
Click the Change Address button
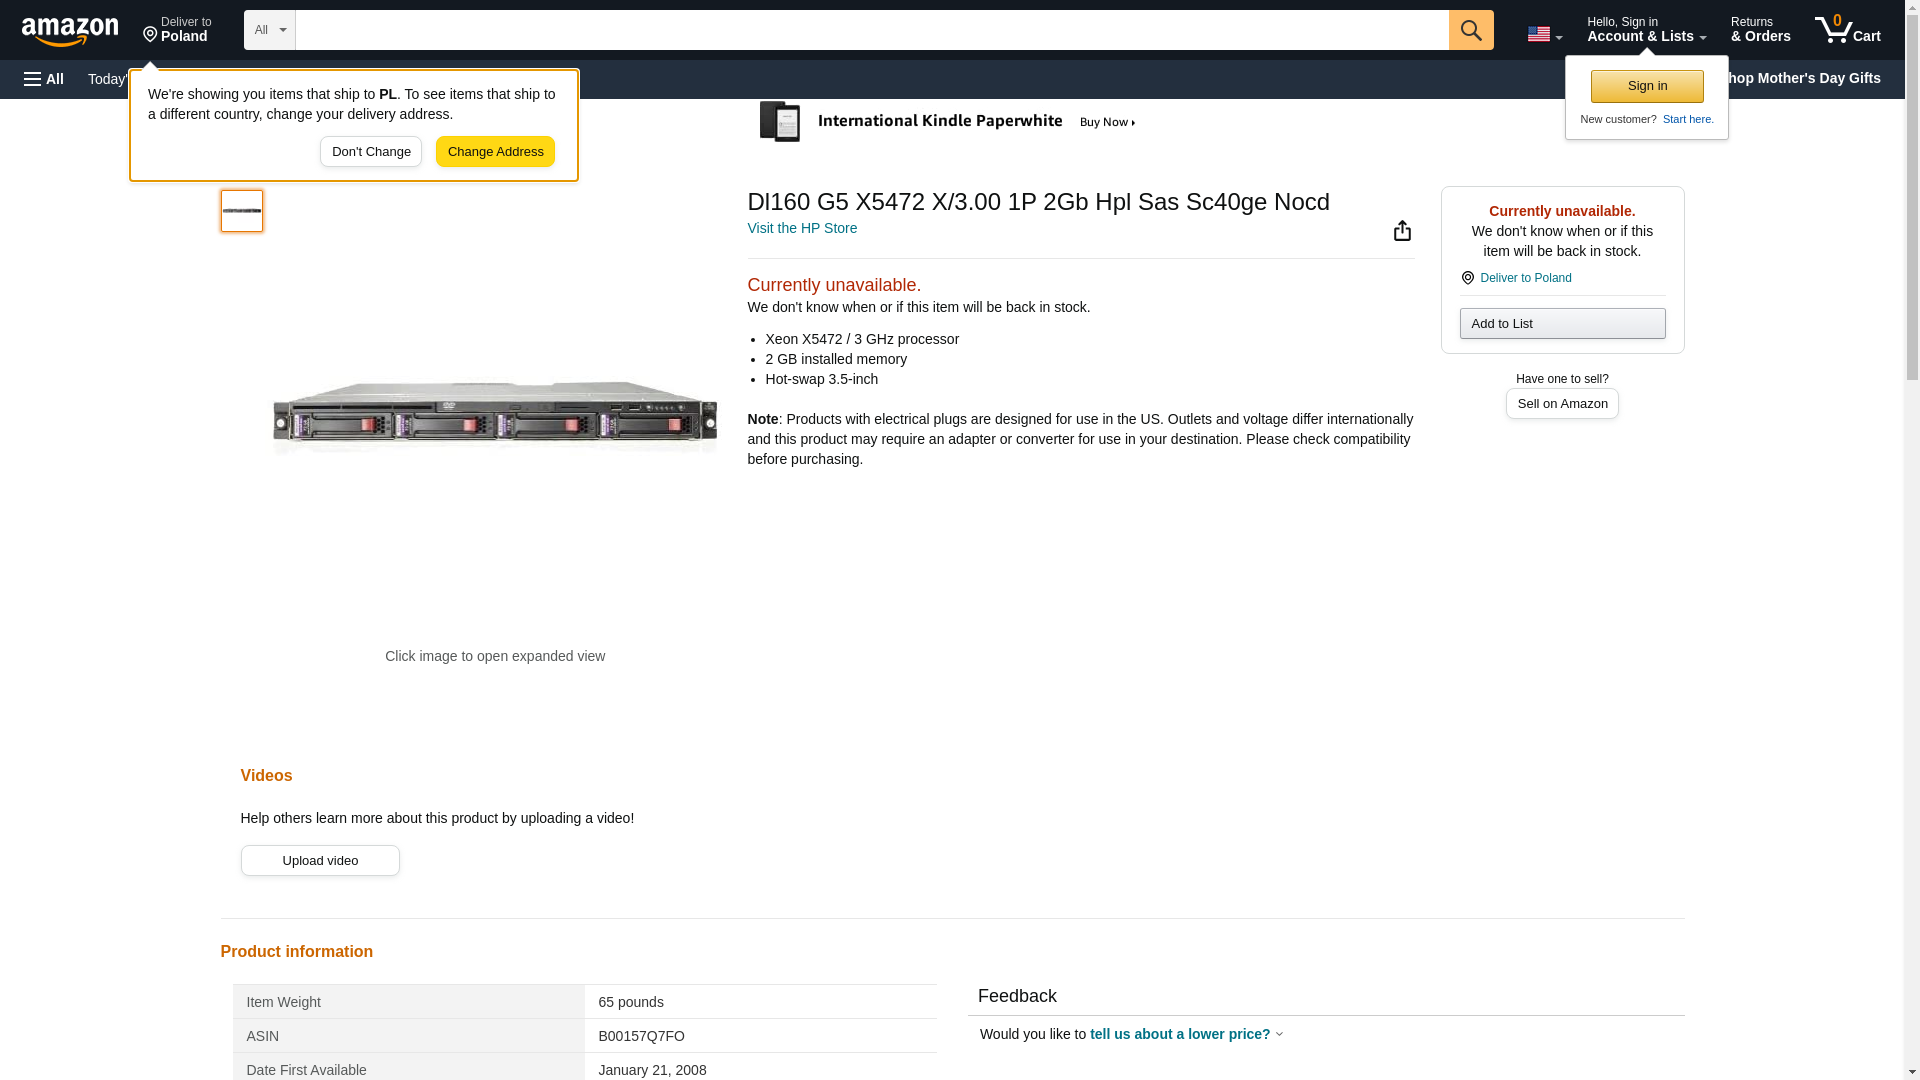(495, 152)
